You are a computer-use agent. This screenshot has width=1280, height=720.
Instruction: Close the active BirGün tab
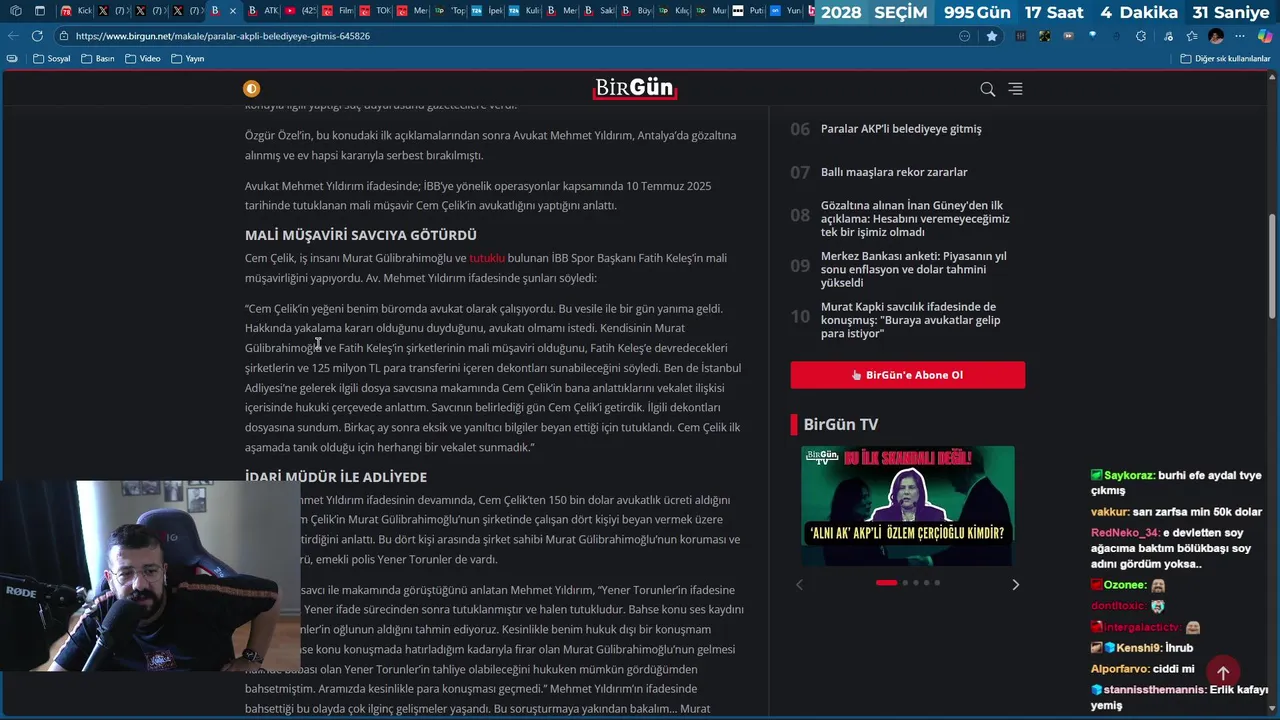coord(233,11)
